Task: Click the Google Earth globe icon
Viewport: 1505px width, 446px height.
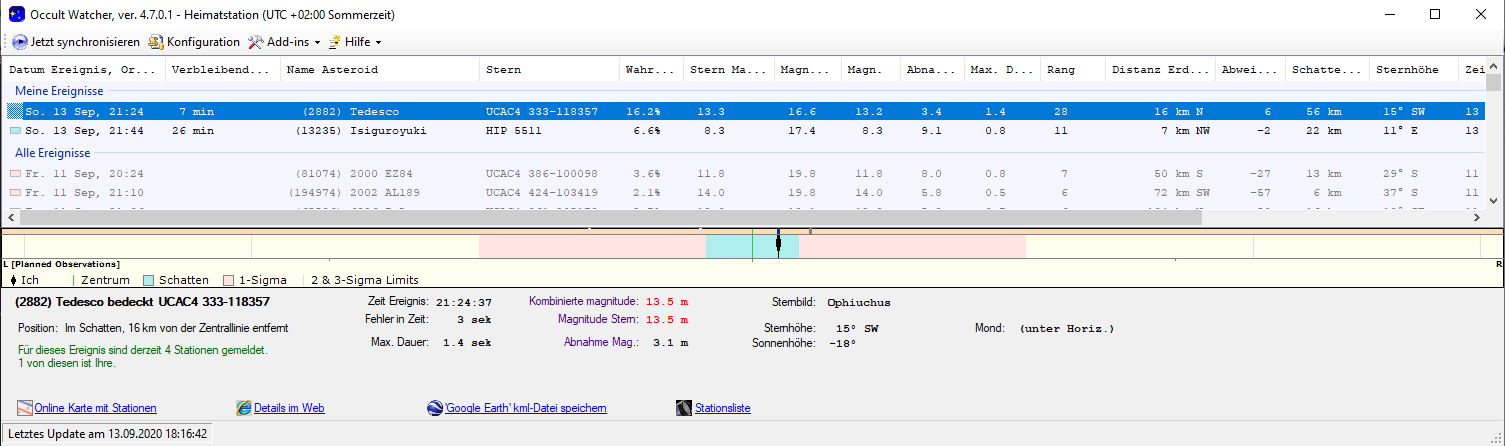Action: [434, 408]
